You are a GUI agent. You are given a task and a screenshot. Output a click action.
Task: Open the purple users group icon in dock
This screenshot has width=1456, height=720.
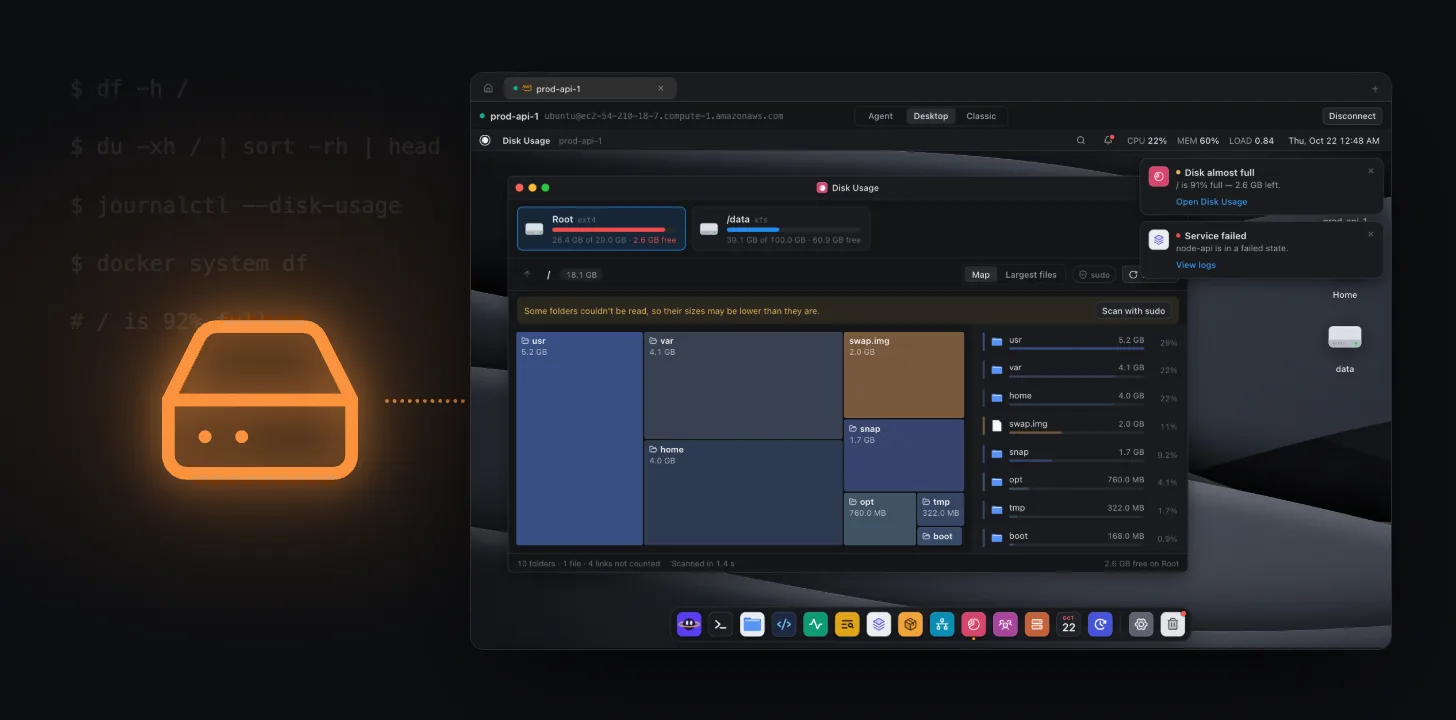1005,625
